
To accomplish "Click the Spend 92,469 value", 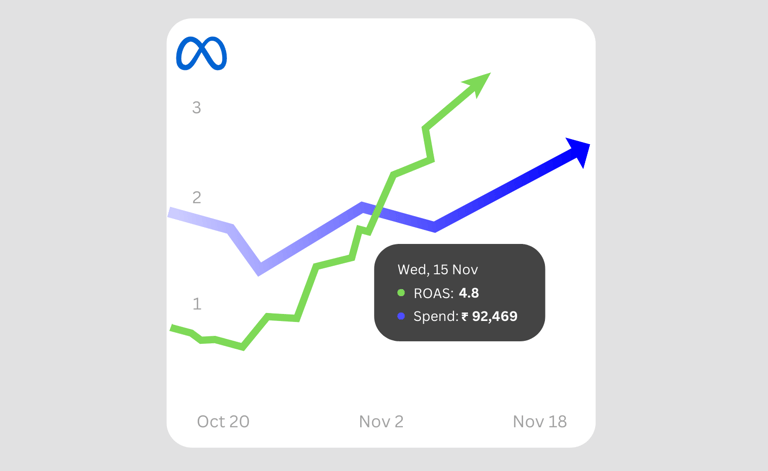I will pos(495,317).
